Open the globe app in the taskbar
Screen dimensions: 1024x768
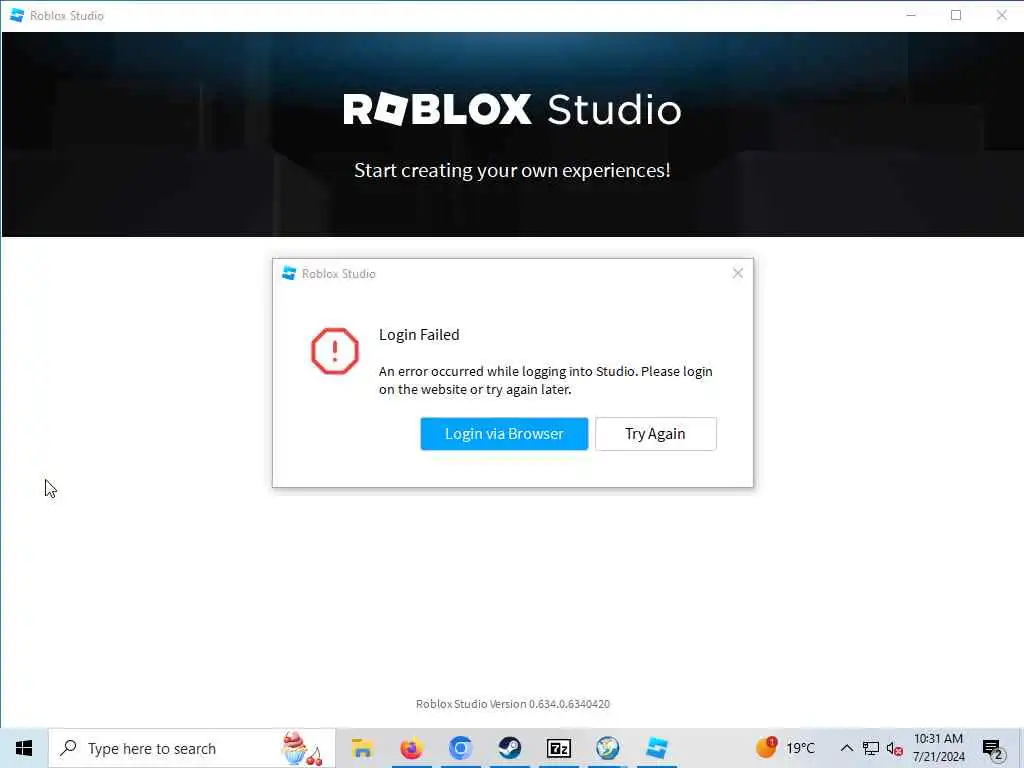tap(607, 748)
